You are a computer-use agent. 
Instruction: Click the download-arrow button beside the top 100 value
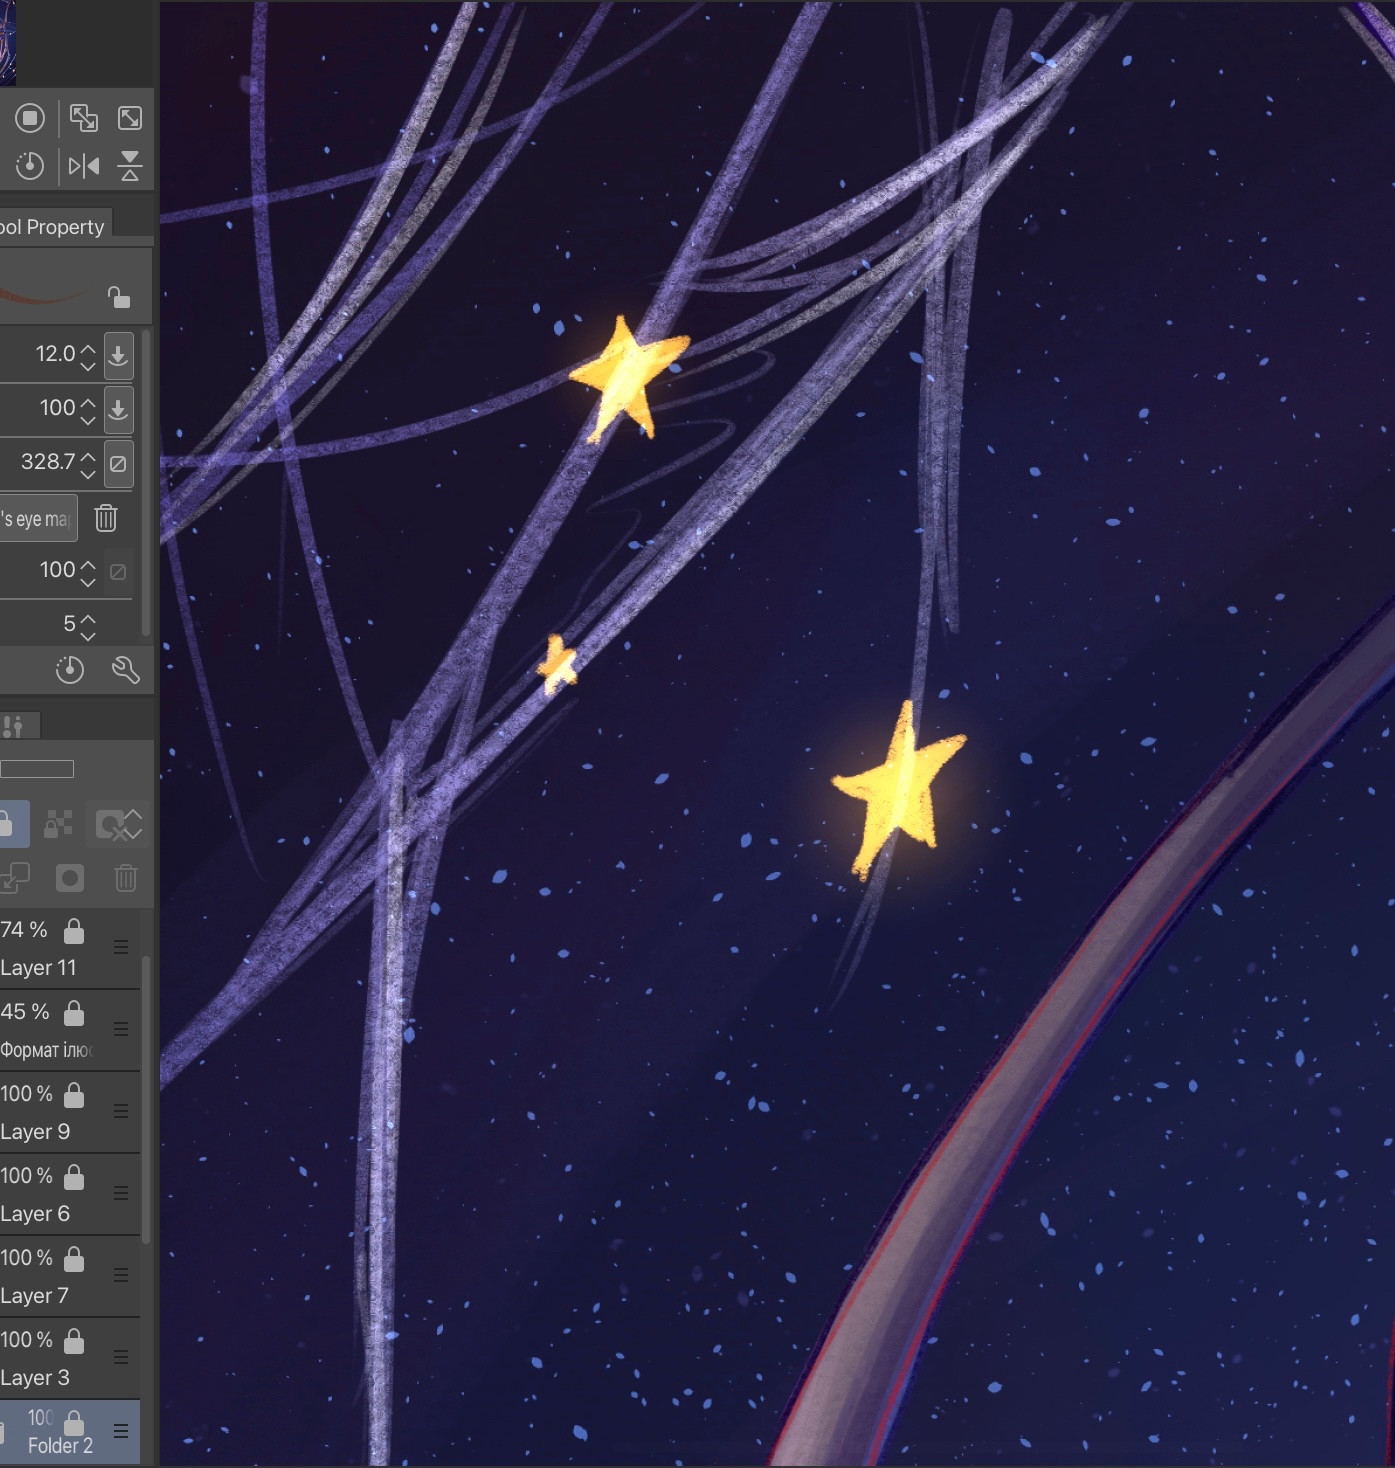[x=118, y=409]
